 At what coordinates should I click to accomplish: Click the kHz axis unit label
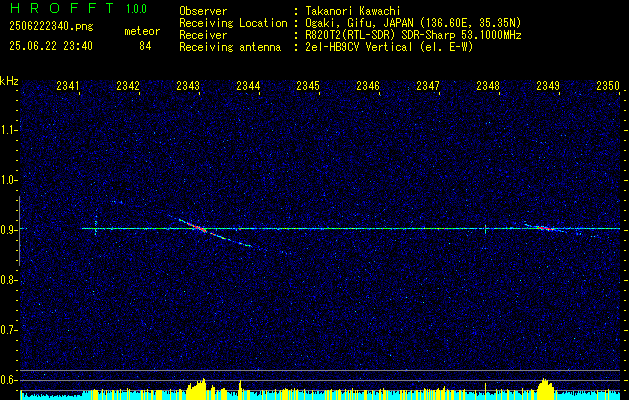click(x=9, y=81)
